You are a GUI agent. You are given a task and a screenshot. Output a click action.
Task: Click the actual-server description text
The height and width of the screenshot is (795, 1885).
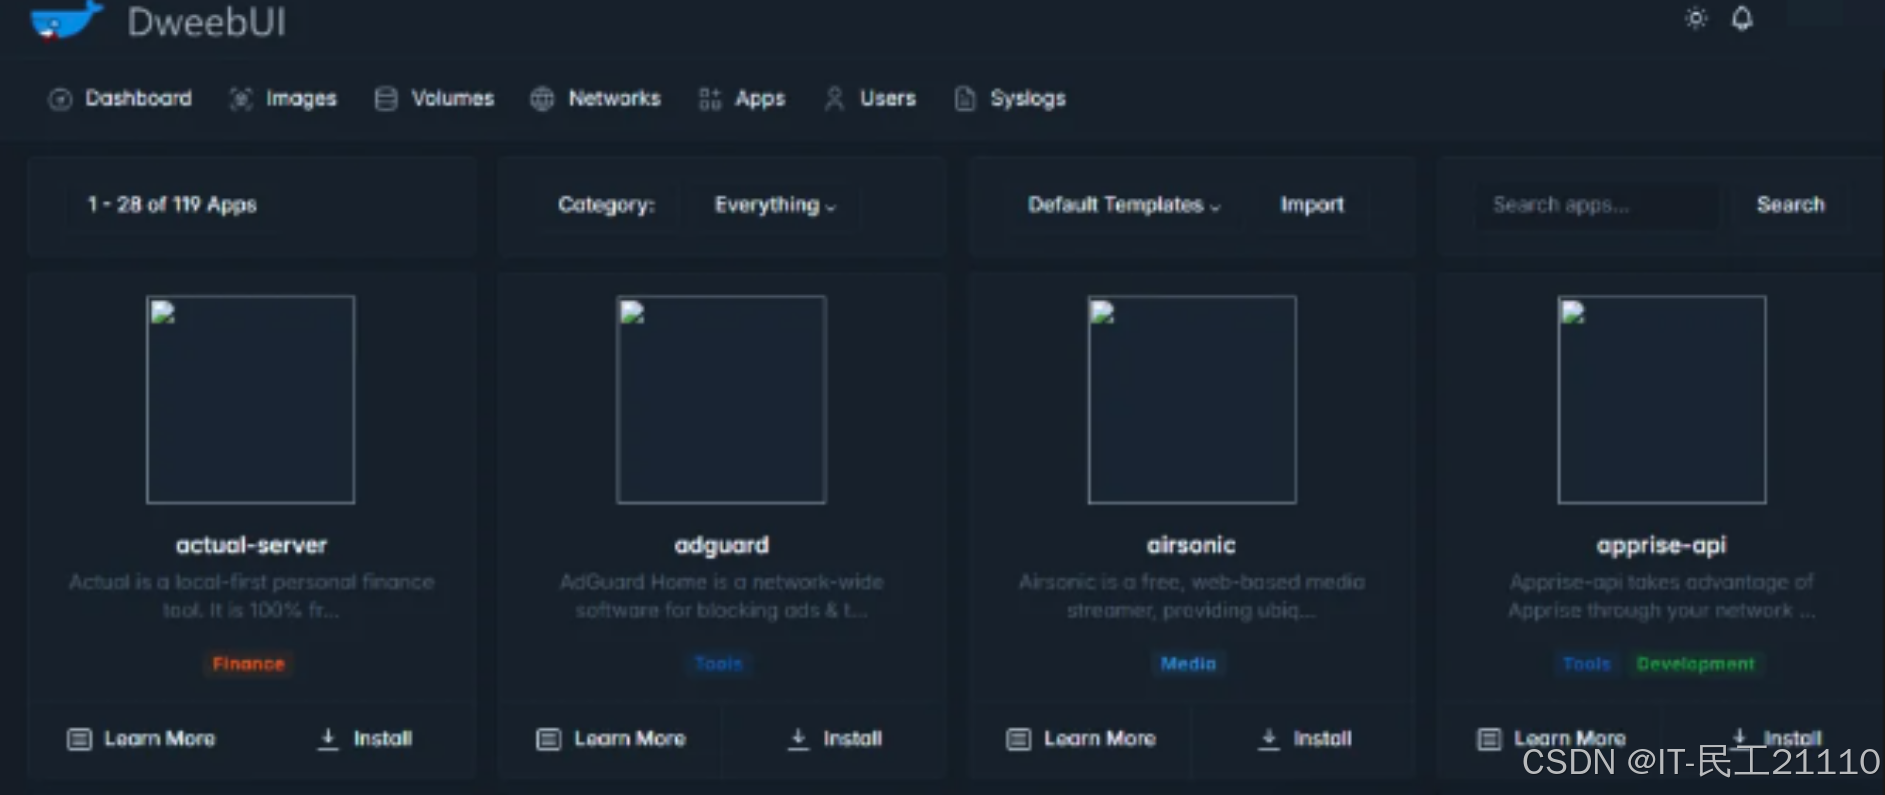point(251,596)
